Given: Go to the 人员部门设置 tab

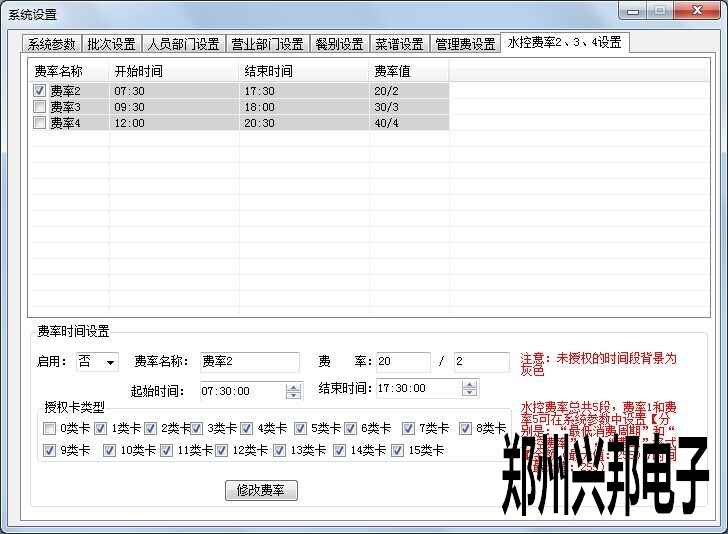Looking at the screenshot, I should pyautogui.click(x=183, y=44).
